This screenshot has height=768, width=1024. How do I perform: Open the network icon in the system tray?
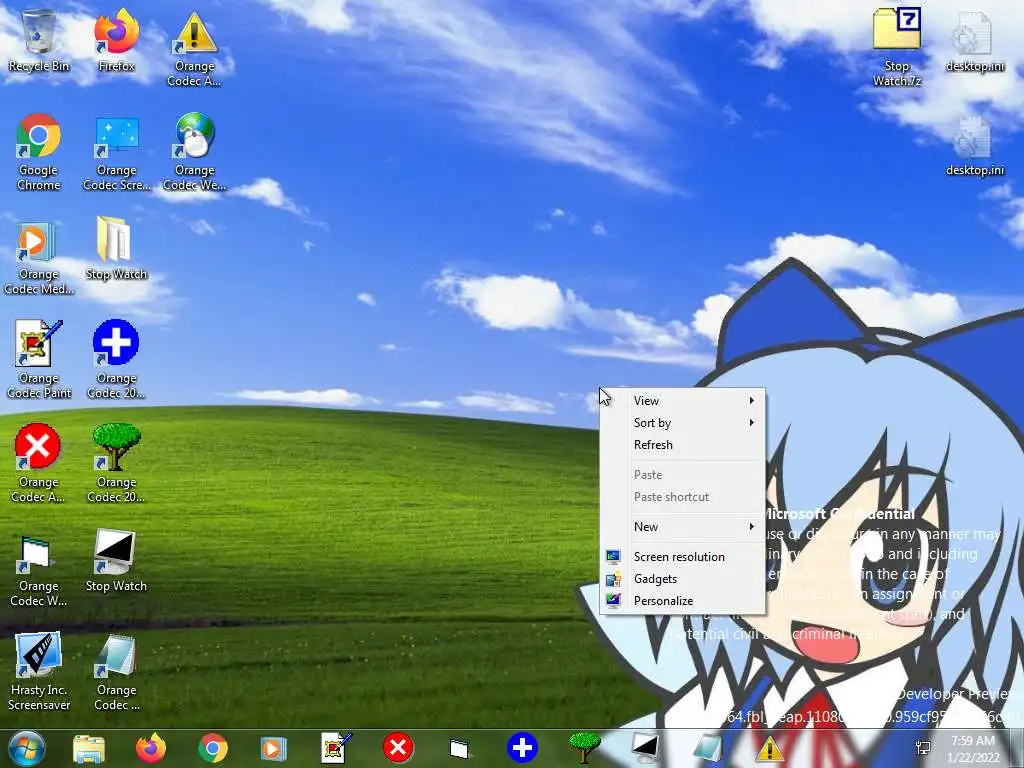pos(923,748)
